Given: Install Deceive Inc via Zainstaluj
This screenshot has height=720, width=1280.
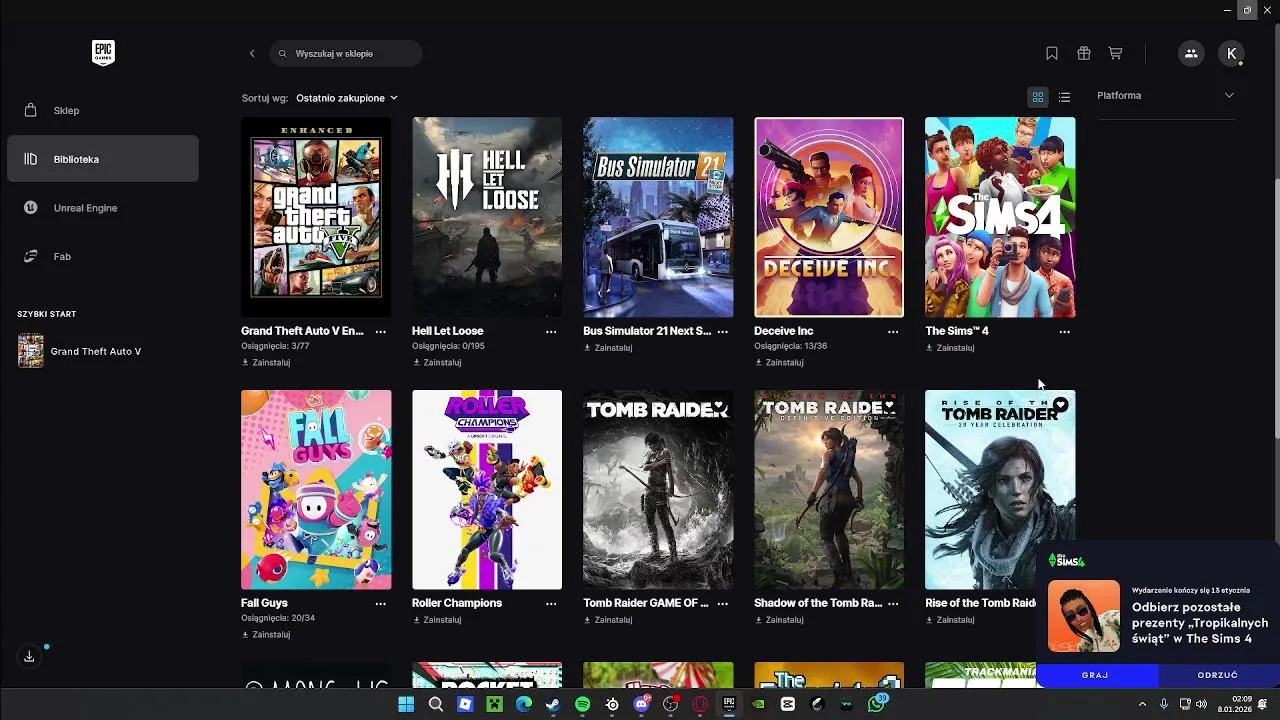Looking at the screenshot, I should pyautogui.click(x=778, y=362).
